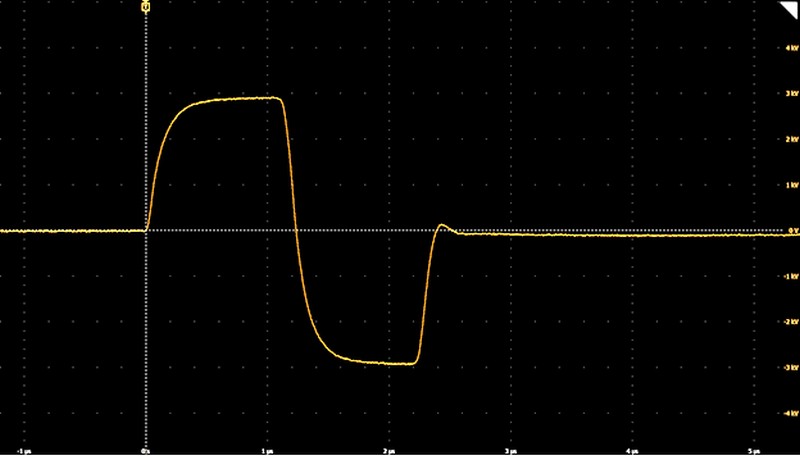Click the 3 kV vertical scale label

(792, 93)
